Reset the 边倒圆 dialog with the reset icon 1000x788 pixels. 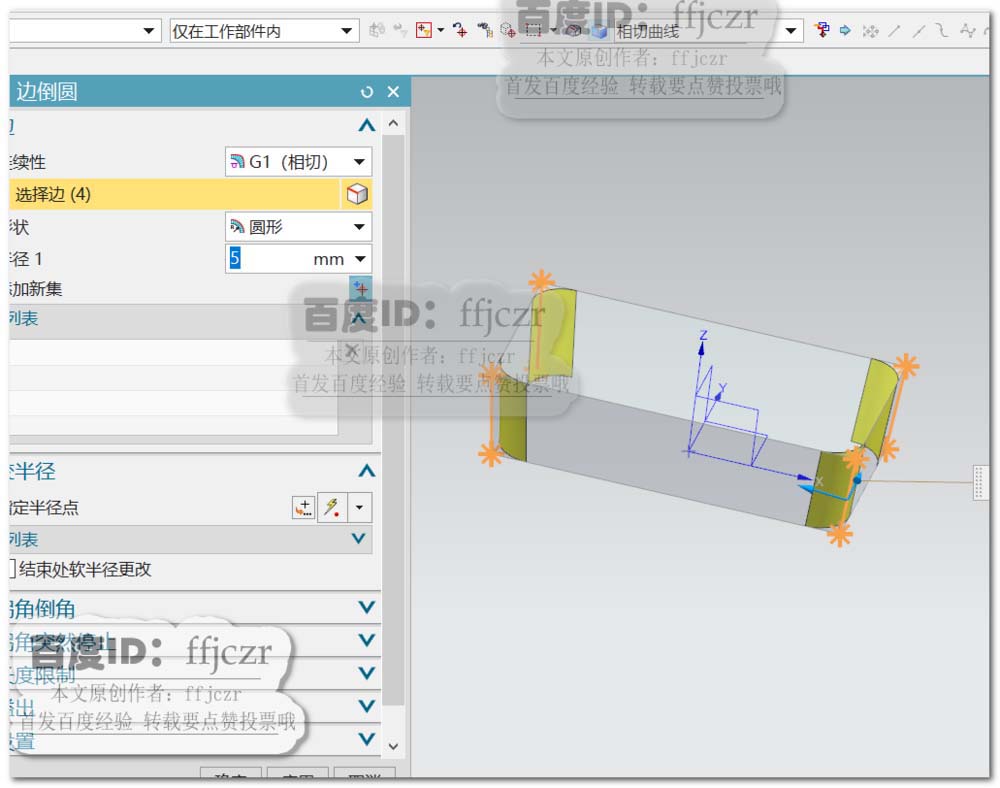coord(367,92)
